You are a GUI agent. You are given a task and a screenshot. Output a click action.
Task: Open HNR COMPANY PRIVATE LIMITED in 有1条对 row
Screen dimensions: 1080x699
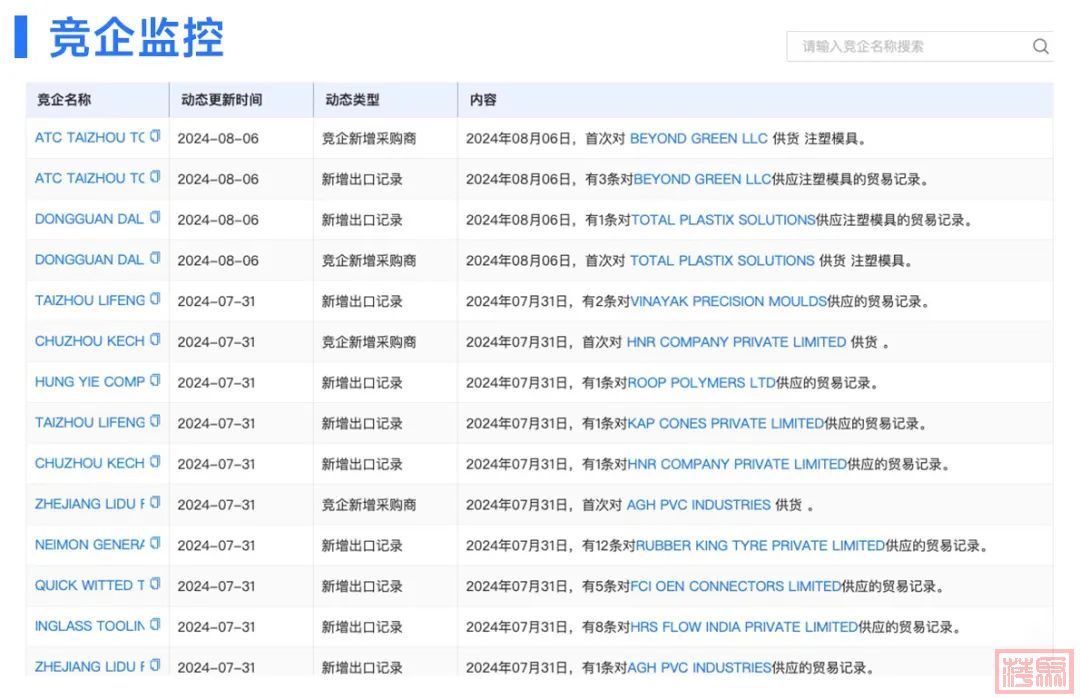[x=737, y=463]
